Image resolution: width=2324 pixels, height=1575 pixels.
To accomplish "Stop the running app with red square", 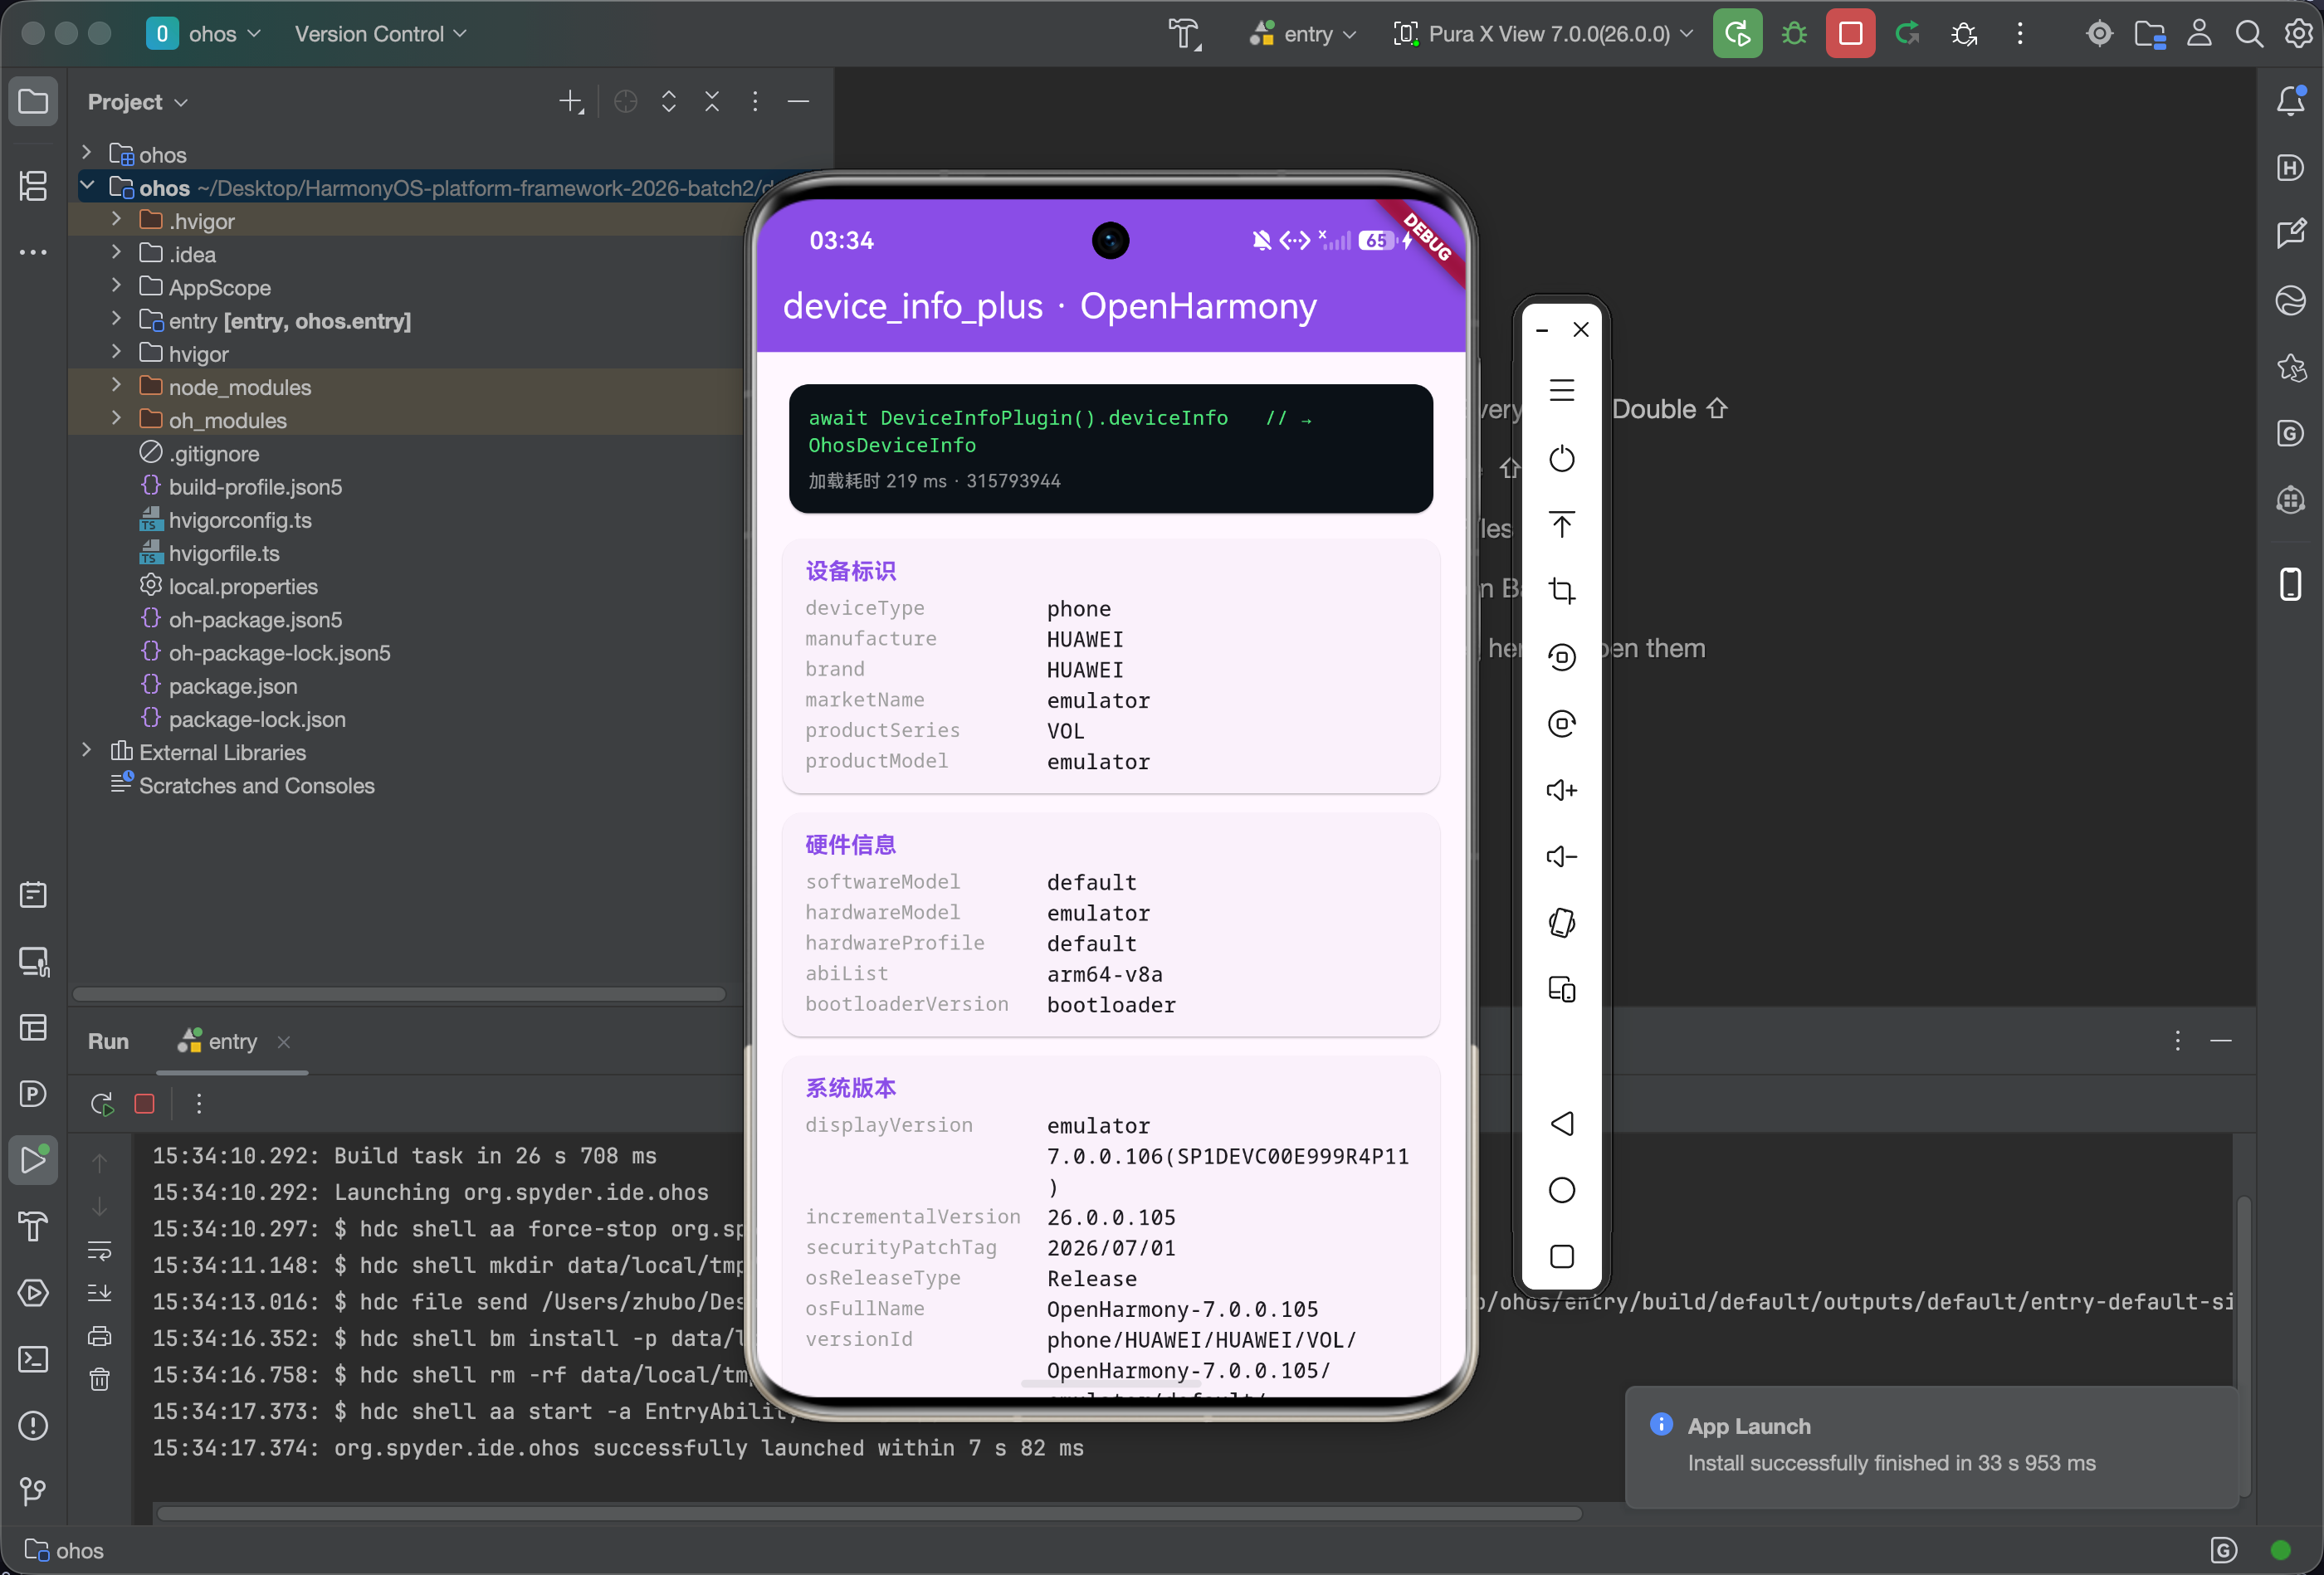I will point(1850,34).
